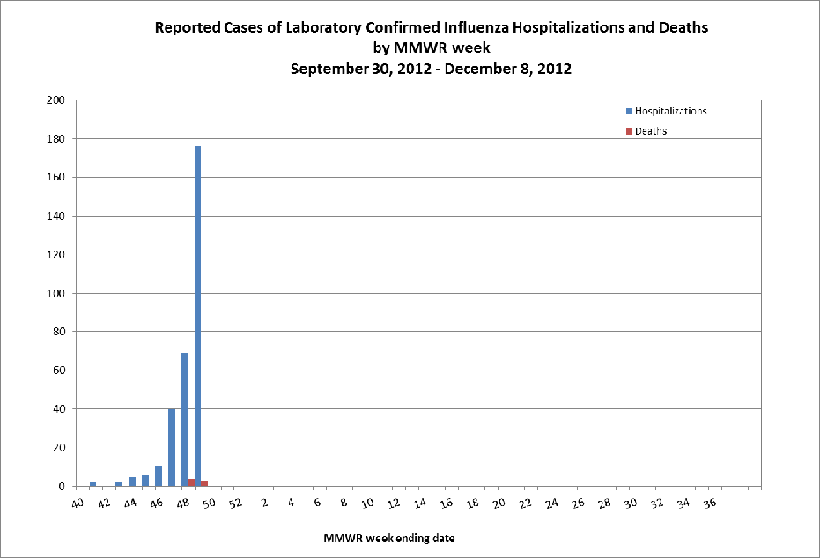
Task: Click the small blue bar at week 41
Action: 93,484
